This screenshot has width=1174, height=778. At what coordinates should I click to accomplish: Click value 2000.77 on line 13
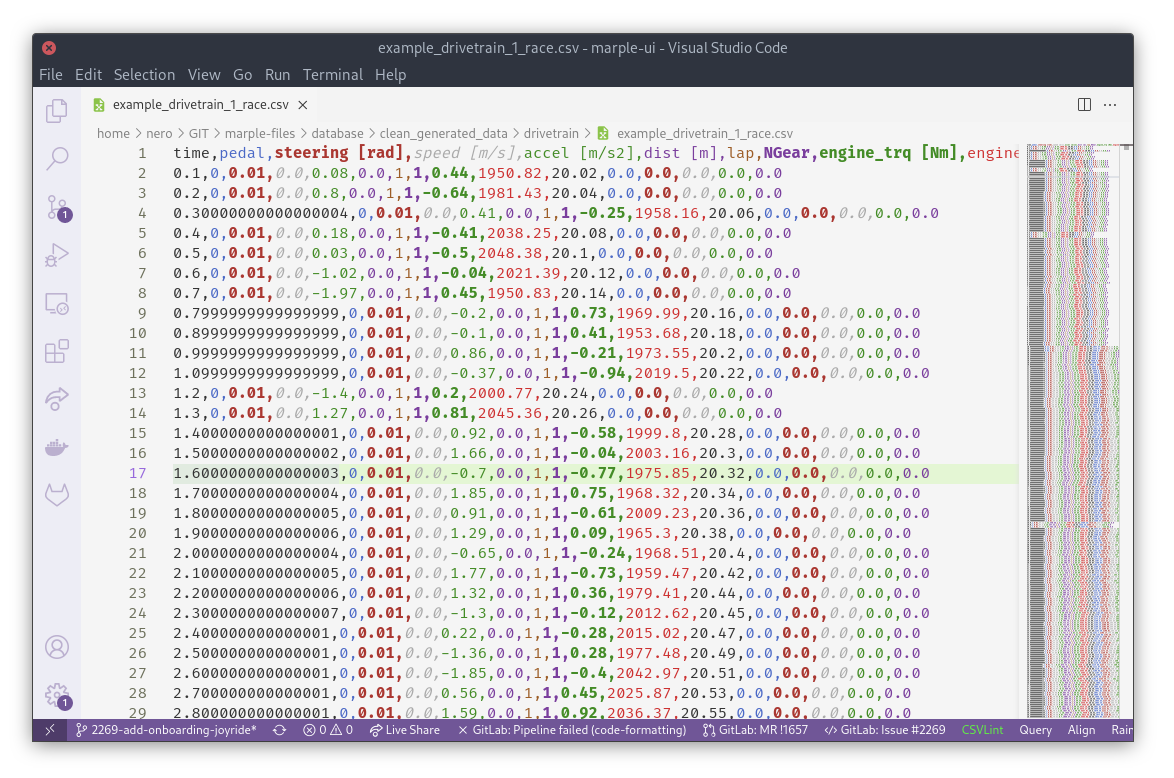tap(500, 393)
